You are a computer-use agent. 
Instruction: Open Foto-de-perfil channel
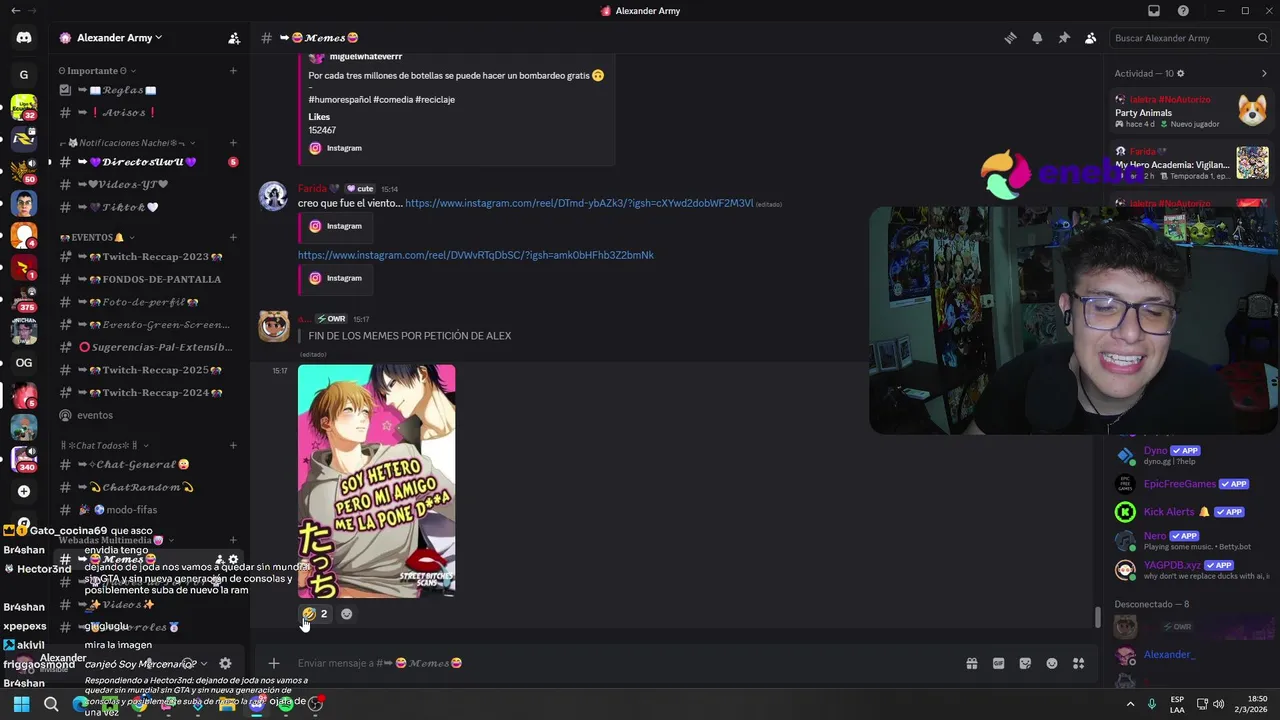pyautogui.click(x=148, y=302)
